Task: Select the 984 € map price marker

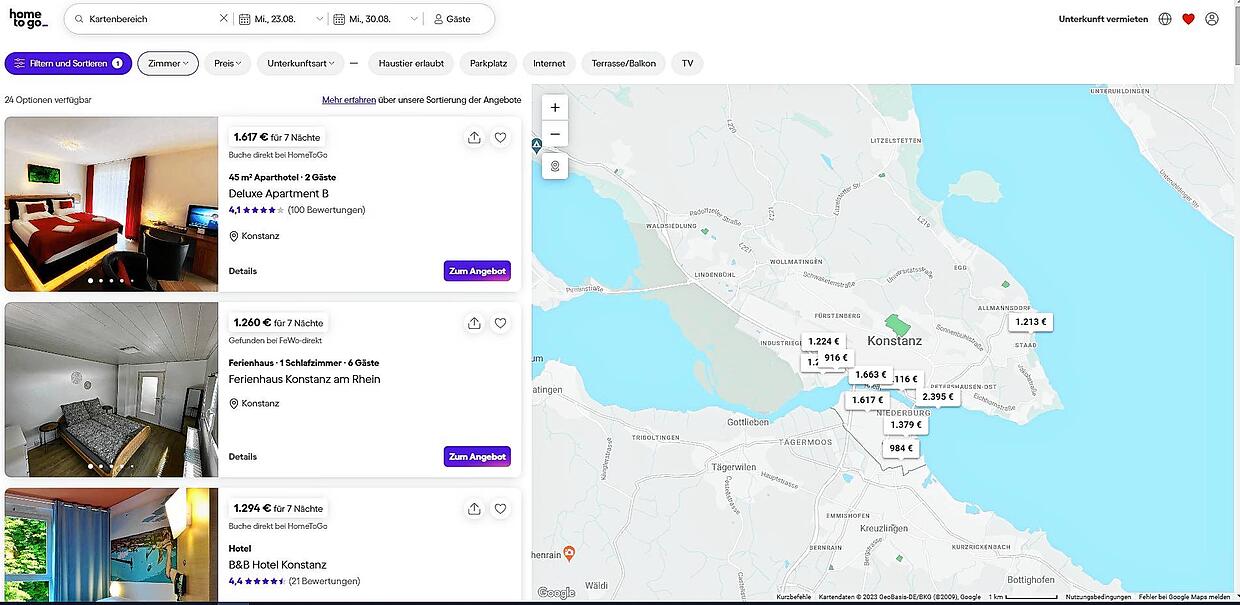Action: 901,448
